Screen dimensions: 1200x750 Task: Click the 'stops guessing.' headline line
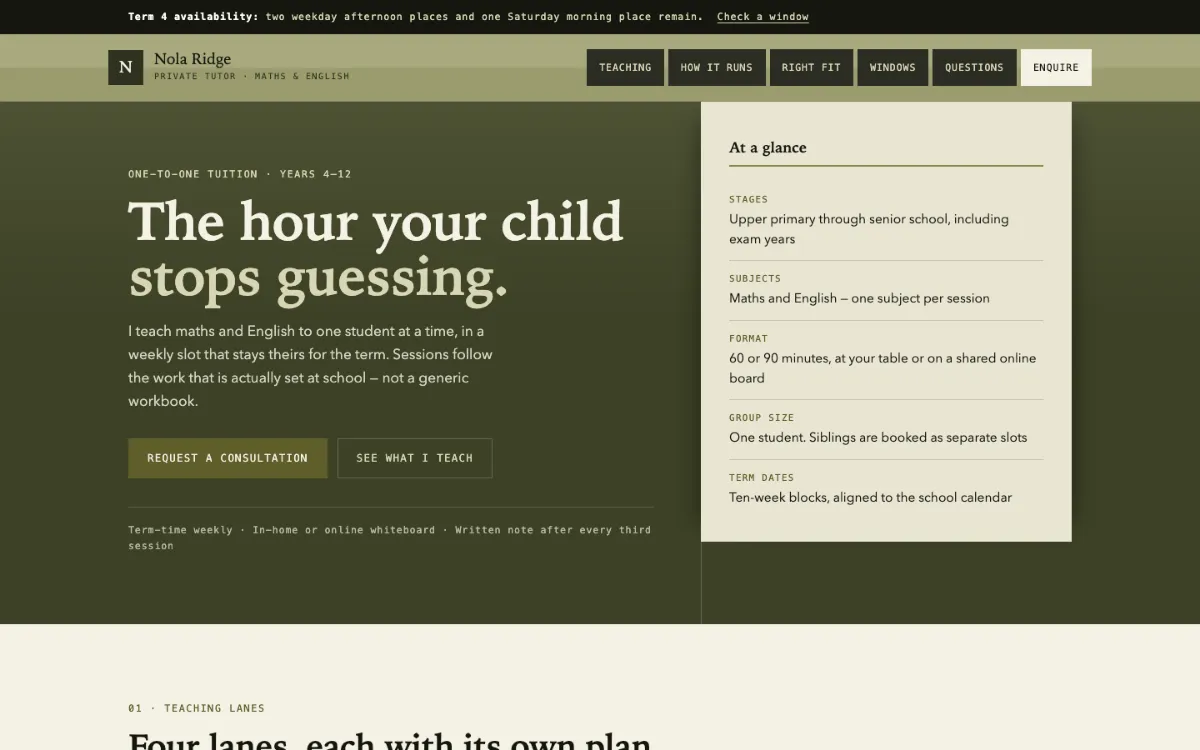[318, 278]
